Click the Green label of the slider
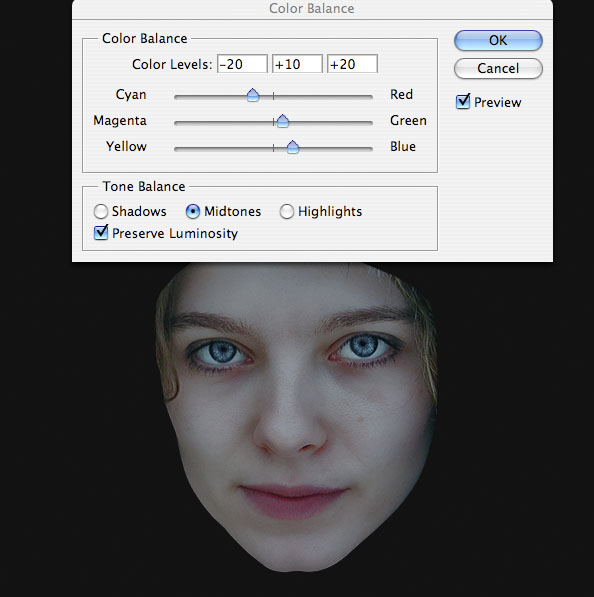The height and width of the screenshot is (597, 594). pos(408,121)
